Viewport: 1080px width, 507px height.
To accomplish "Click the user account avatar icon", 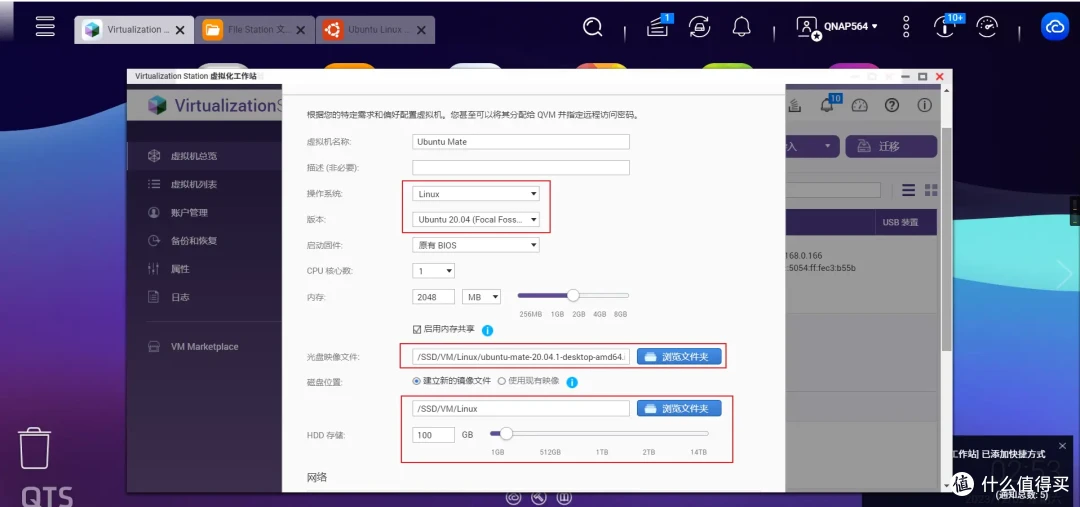I will [807, 28].
